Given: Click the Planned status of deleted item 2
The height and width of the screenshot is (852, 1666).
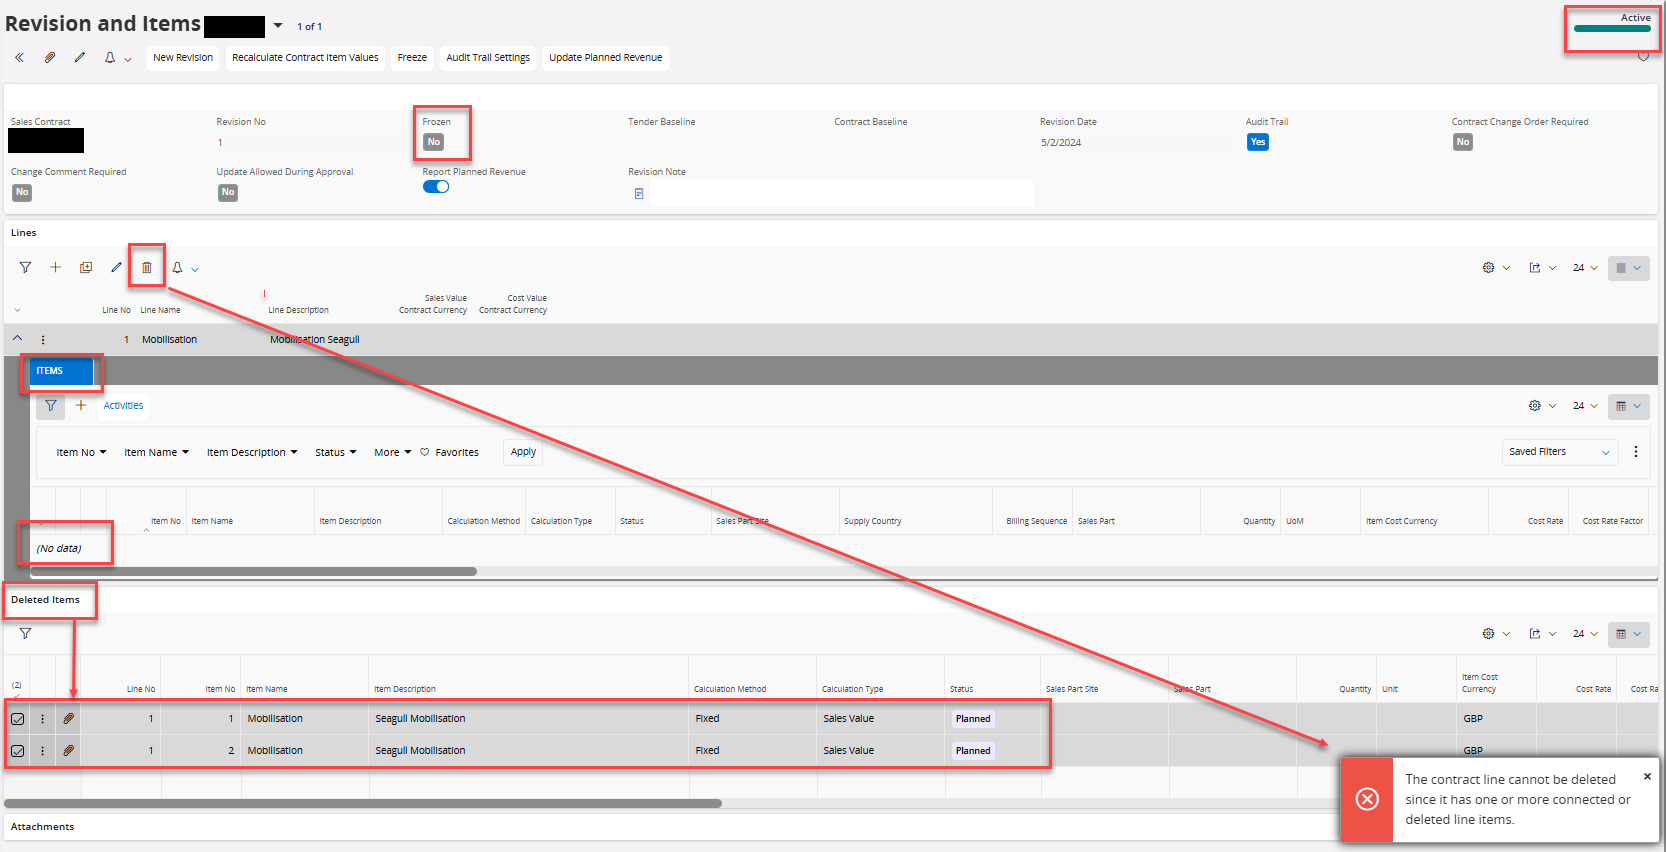Looking at the screenshot, I should (973, 751).
